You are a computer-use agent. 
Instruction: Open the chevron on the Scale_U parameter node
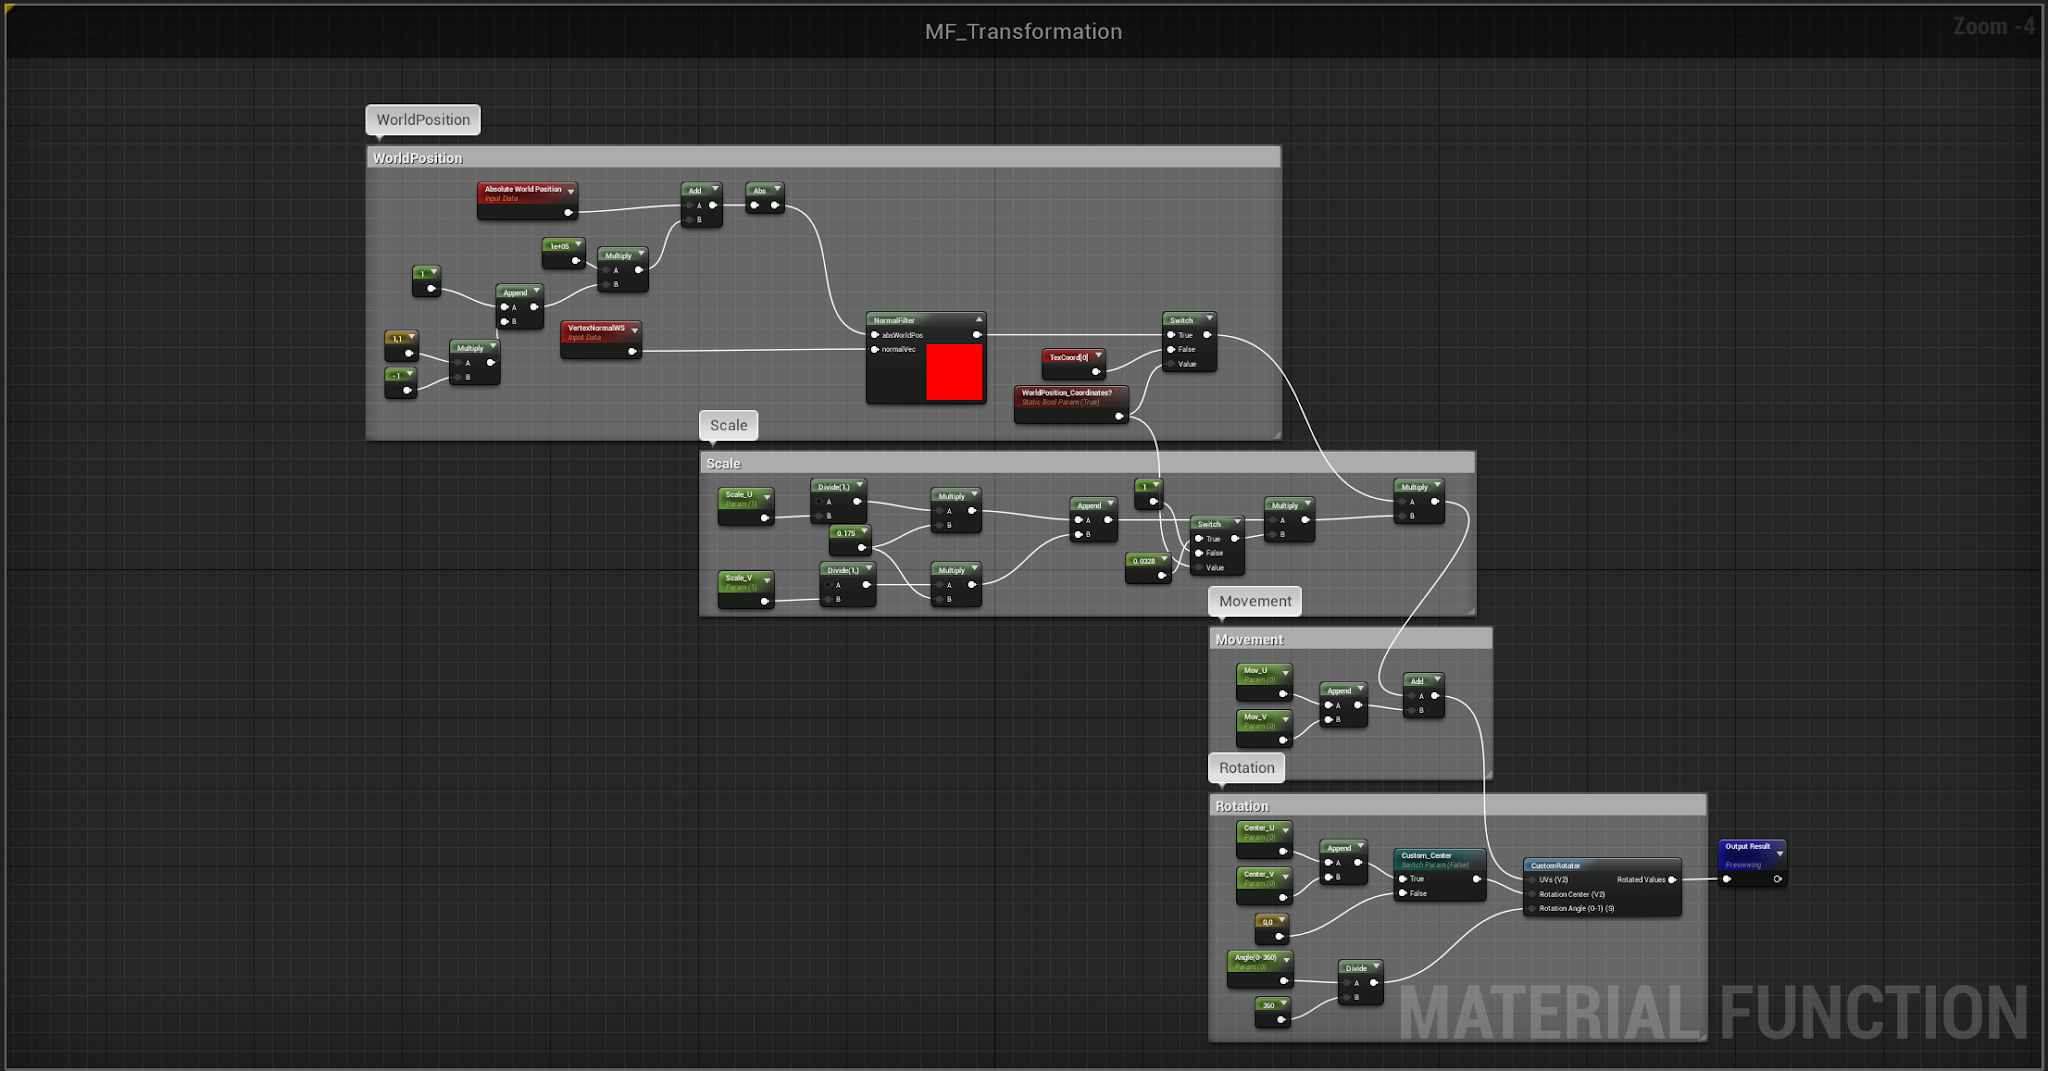767,497
